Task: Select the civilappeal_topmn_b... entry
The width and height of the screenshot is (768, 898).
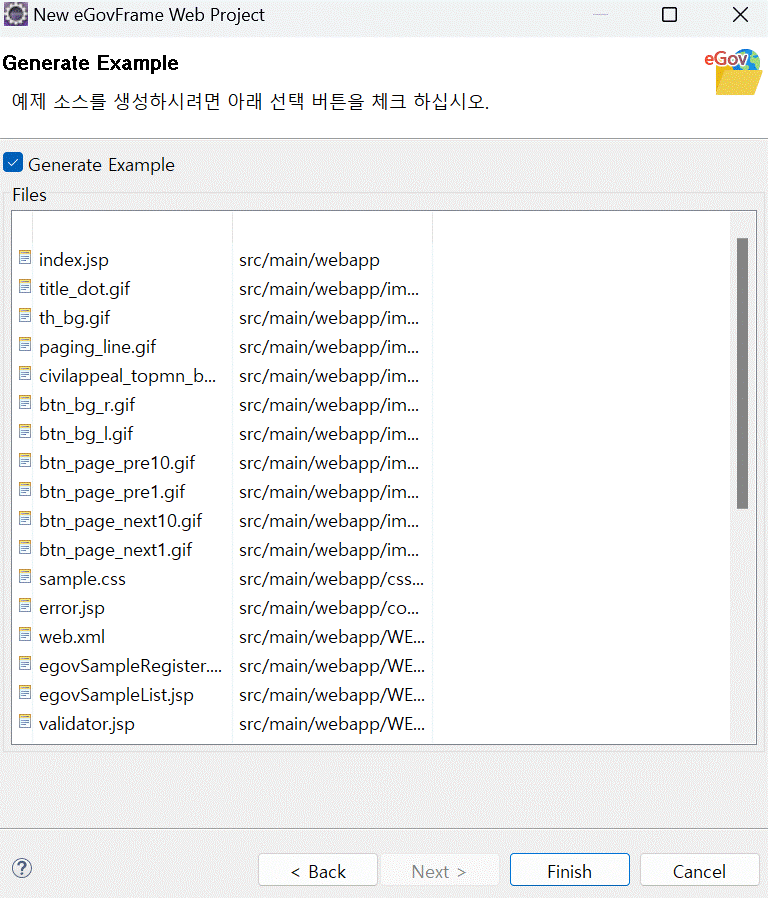Action: click(127, 376)
